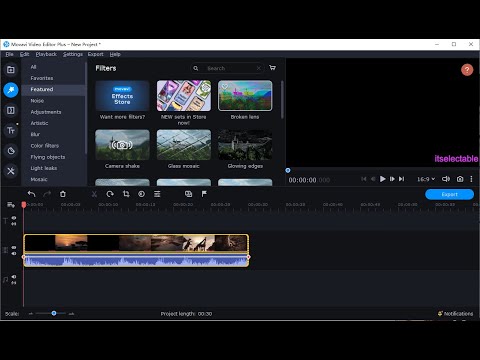The width and height of the screenshot is (480, 360).
Task: Select the Glass mosaic filter thumbnail
Action: pyautogui.click(x=184, y=145)
